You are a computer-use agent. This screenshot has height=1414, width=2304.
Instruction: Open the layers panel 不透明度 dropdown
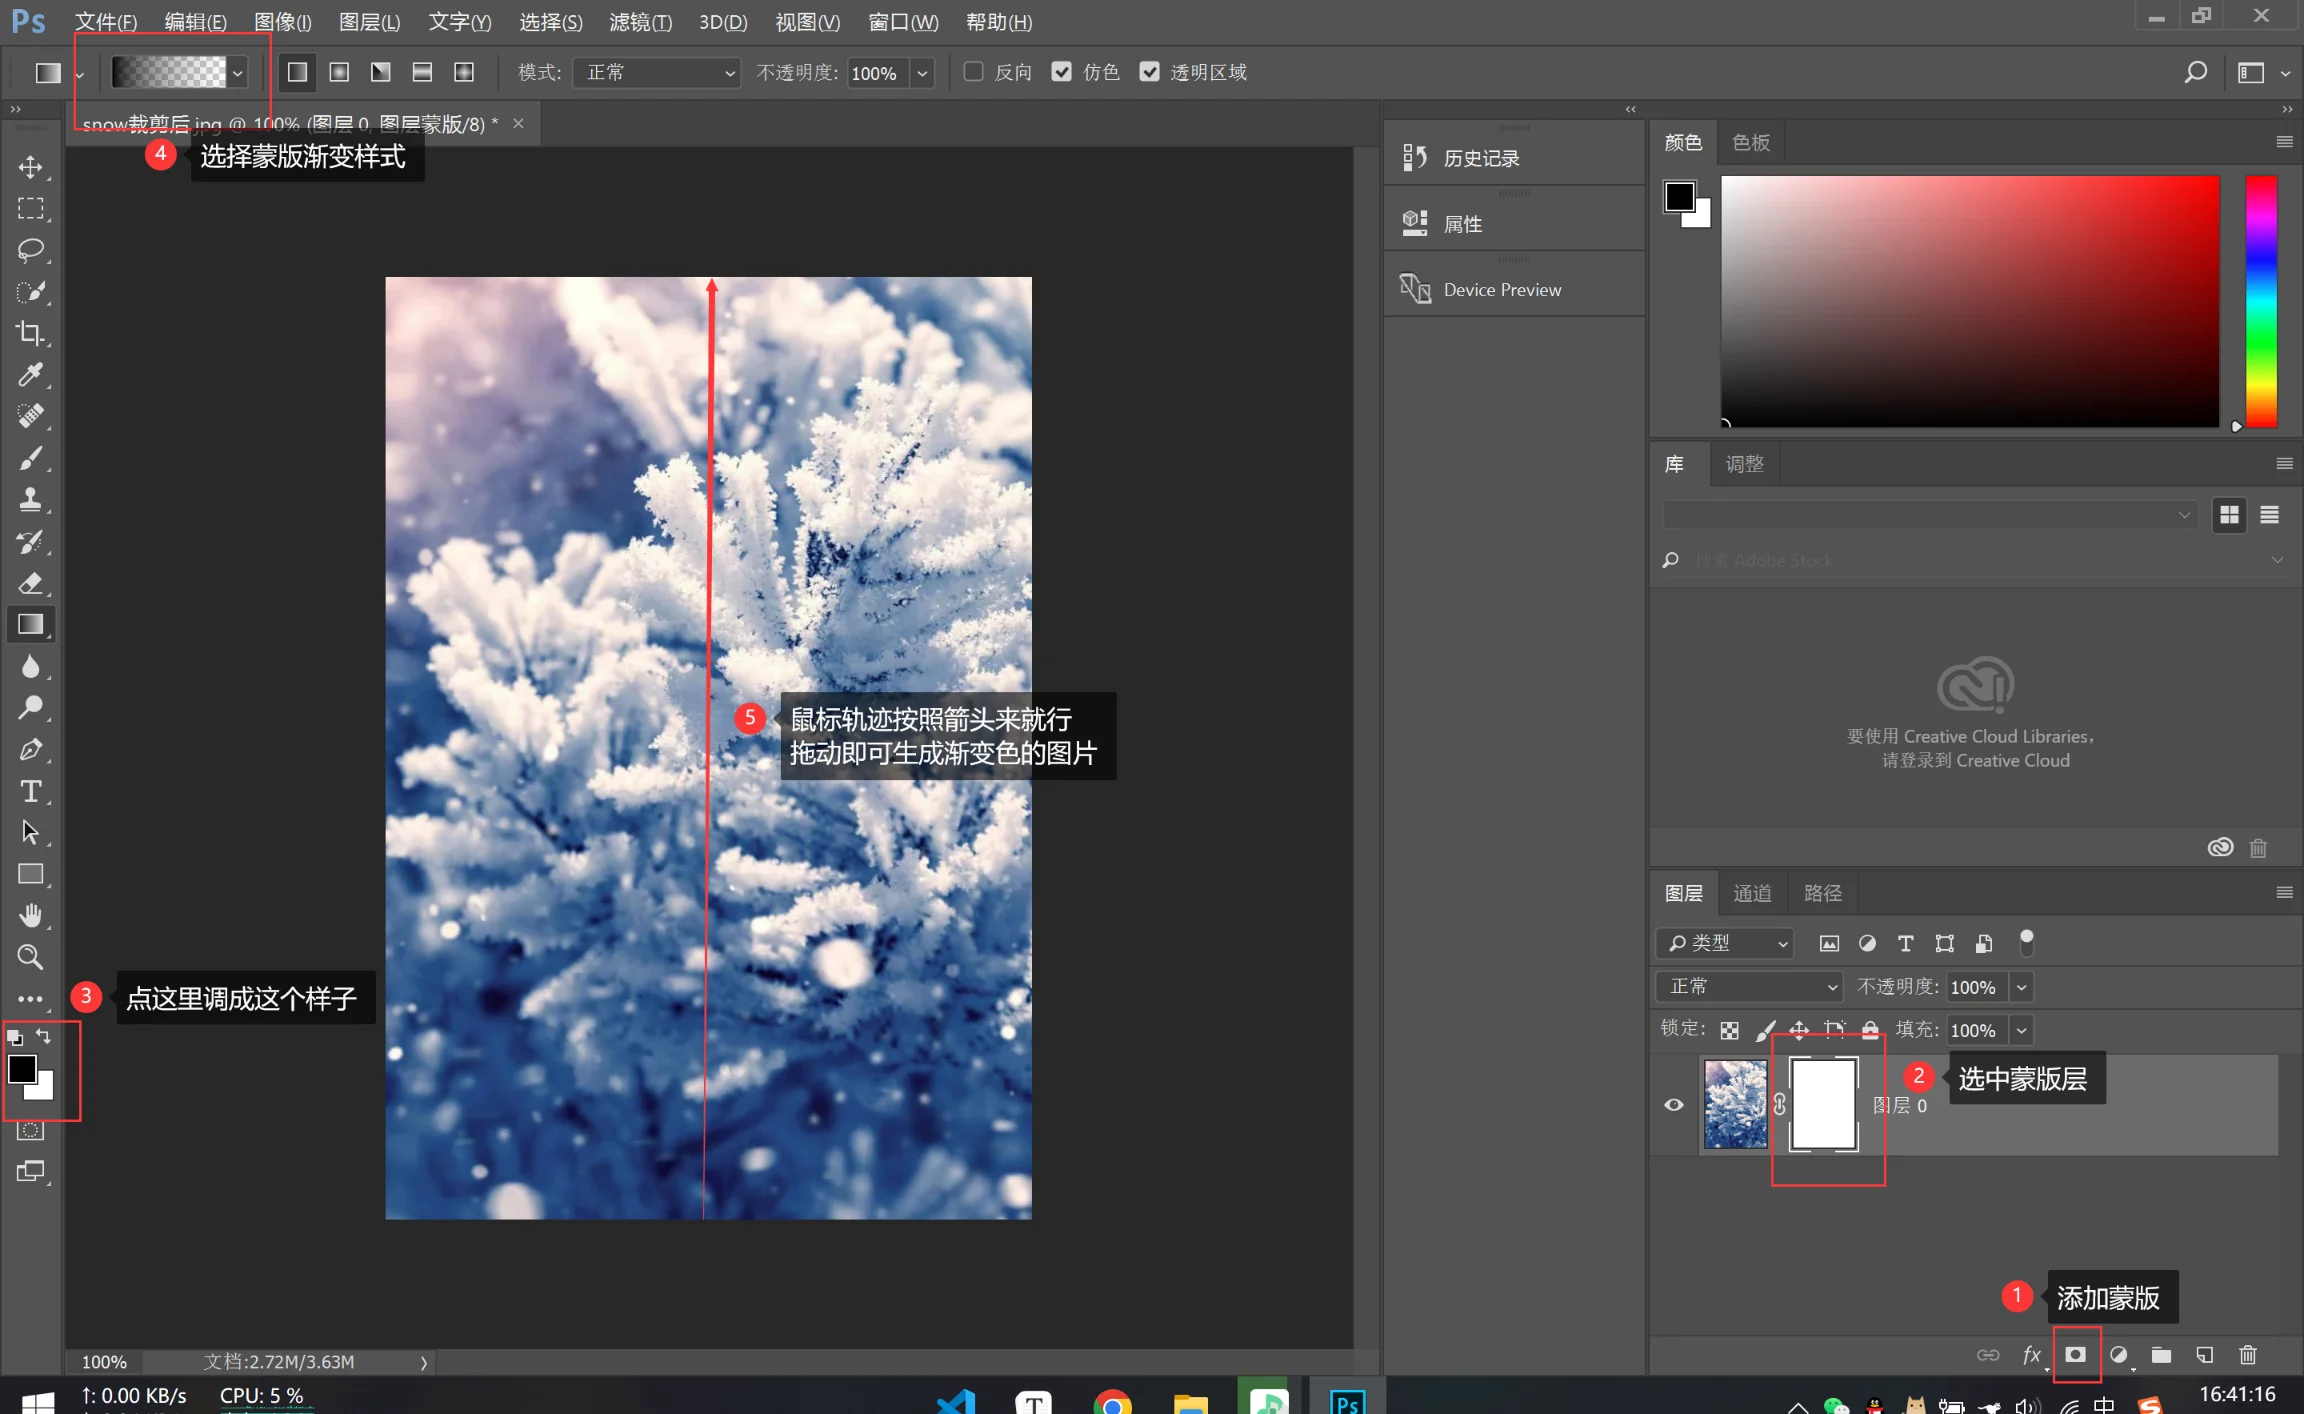[x=2022, y=987]
